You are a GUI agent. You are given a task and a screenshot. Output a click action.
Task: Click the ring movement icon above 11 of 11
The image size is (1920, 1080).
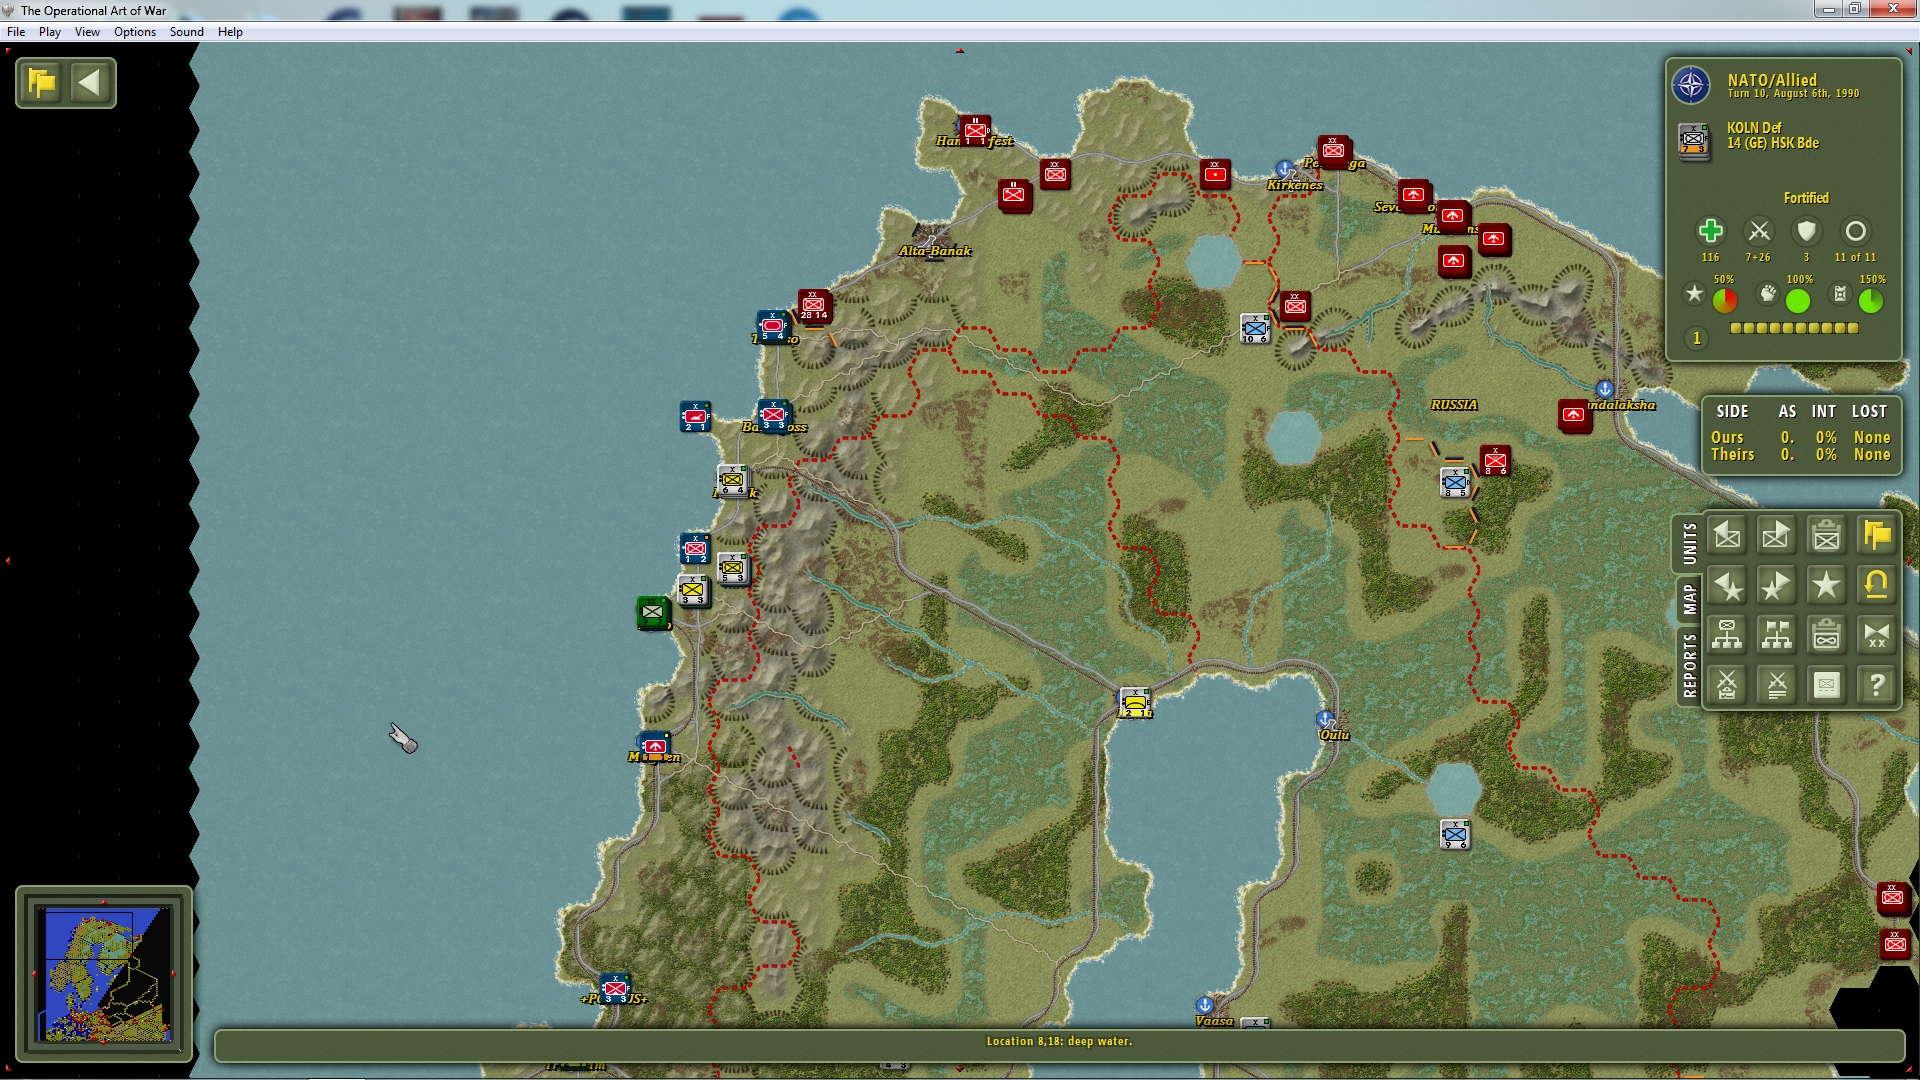point(1855,231)
